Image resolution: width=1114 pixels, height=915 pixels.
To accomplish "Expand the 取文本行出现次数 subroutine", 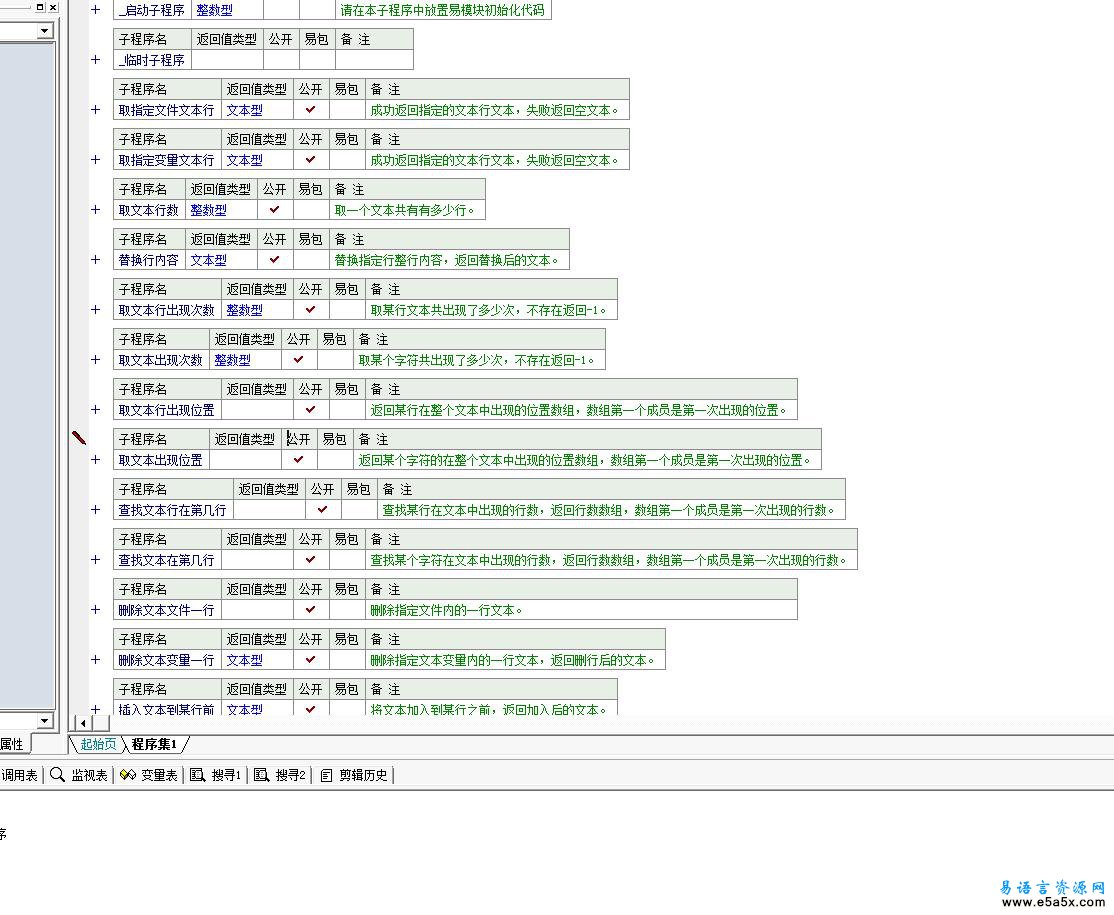I will pyautogui.click(x=95, y=310).
